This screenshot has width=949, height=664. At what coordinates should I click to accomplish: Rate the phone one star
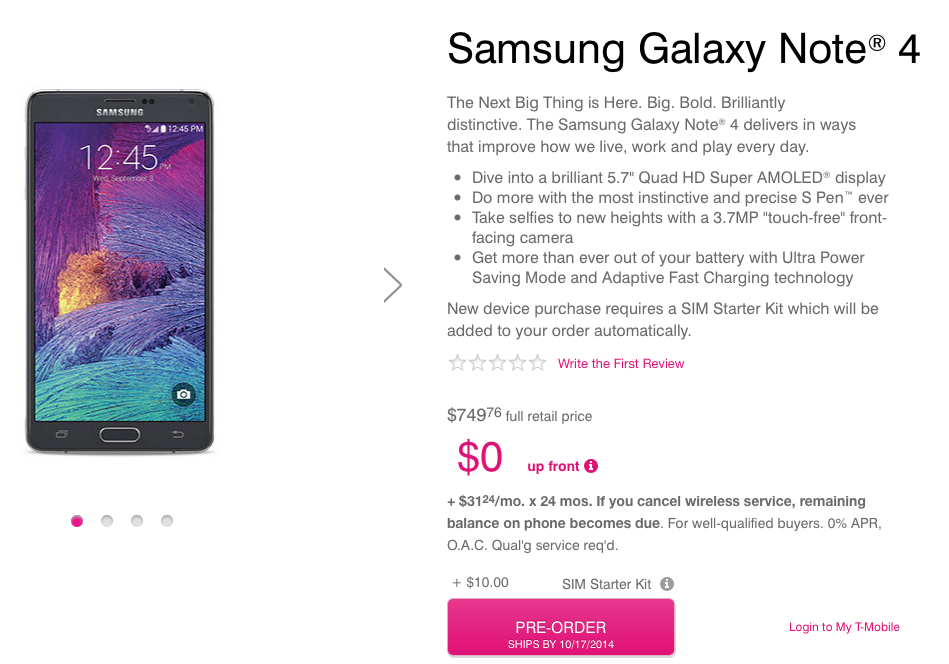click(458, 363)
